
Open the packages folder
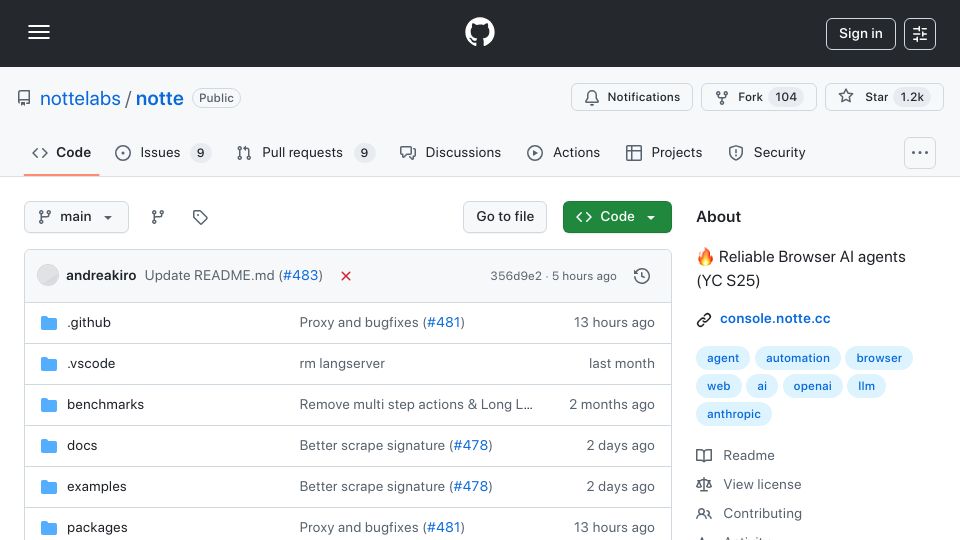(97, 528)
